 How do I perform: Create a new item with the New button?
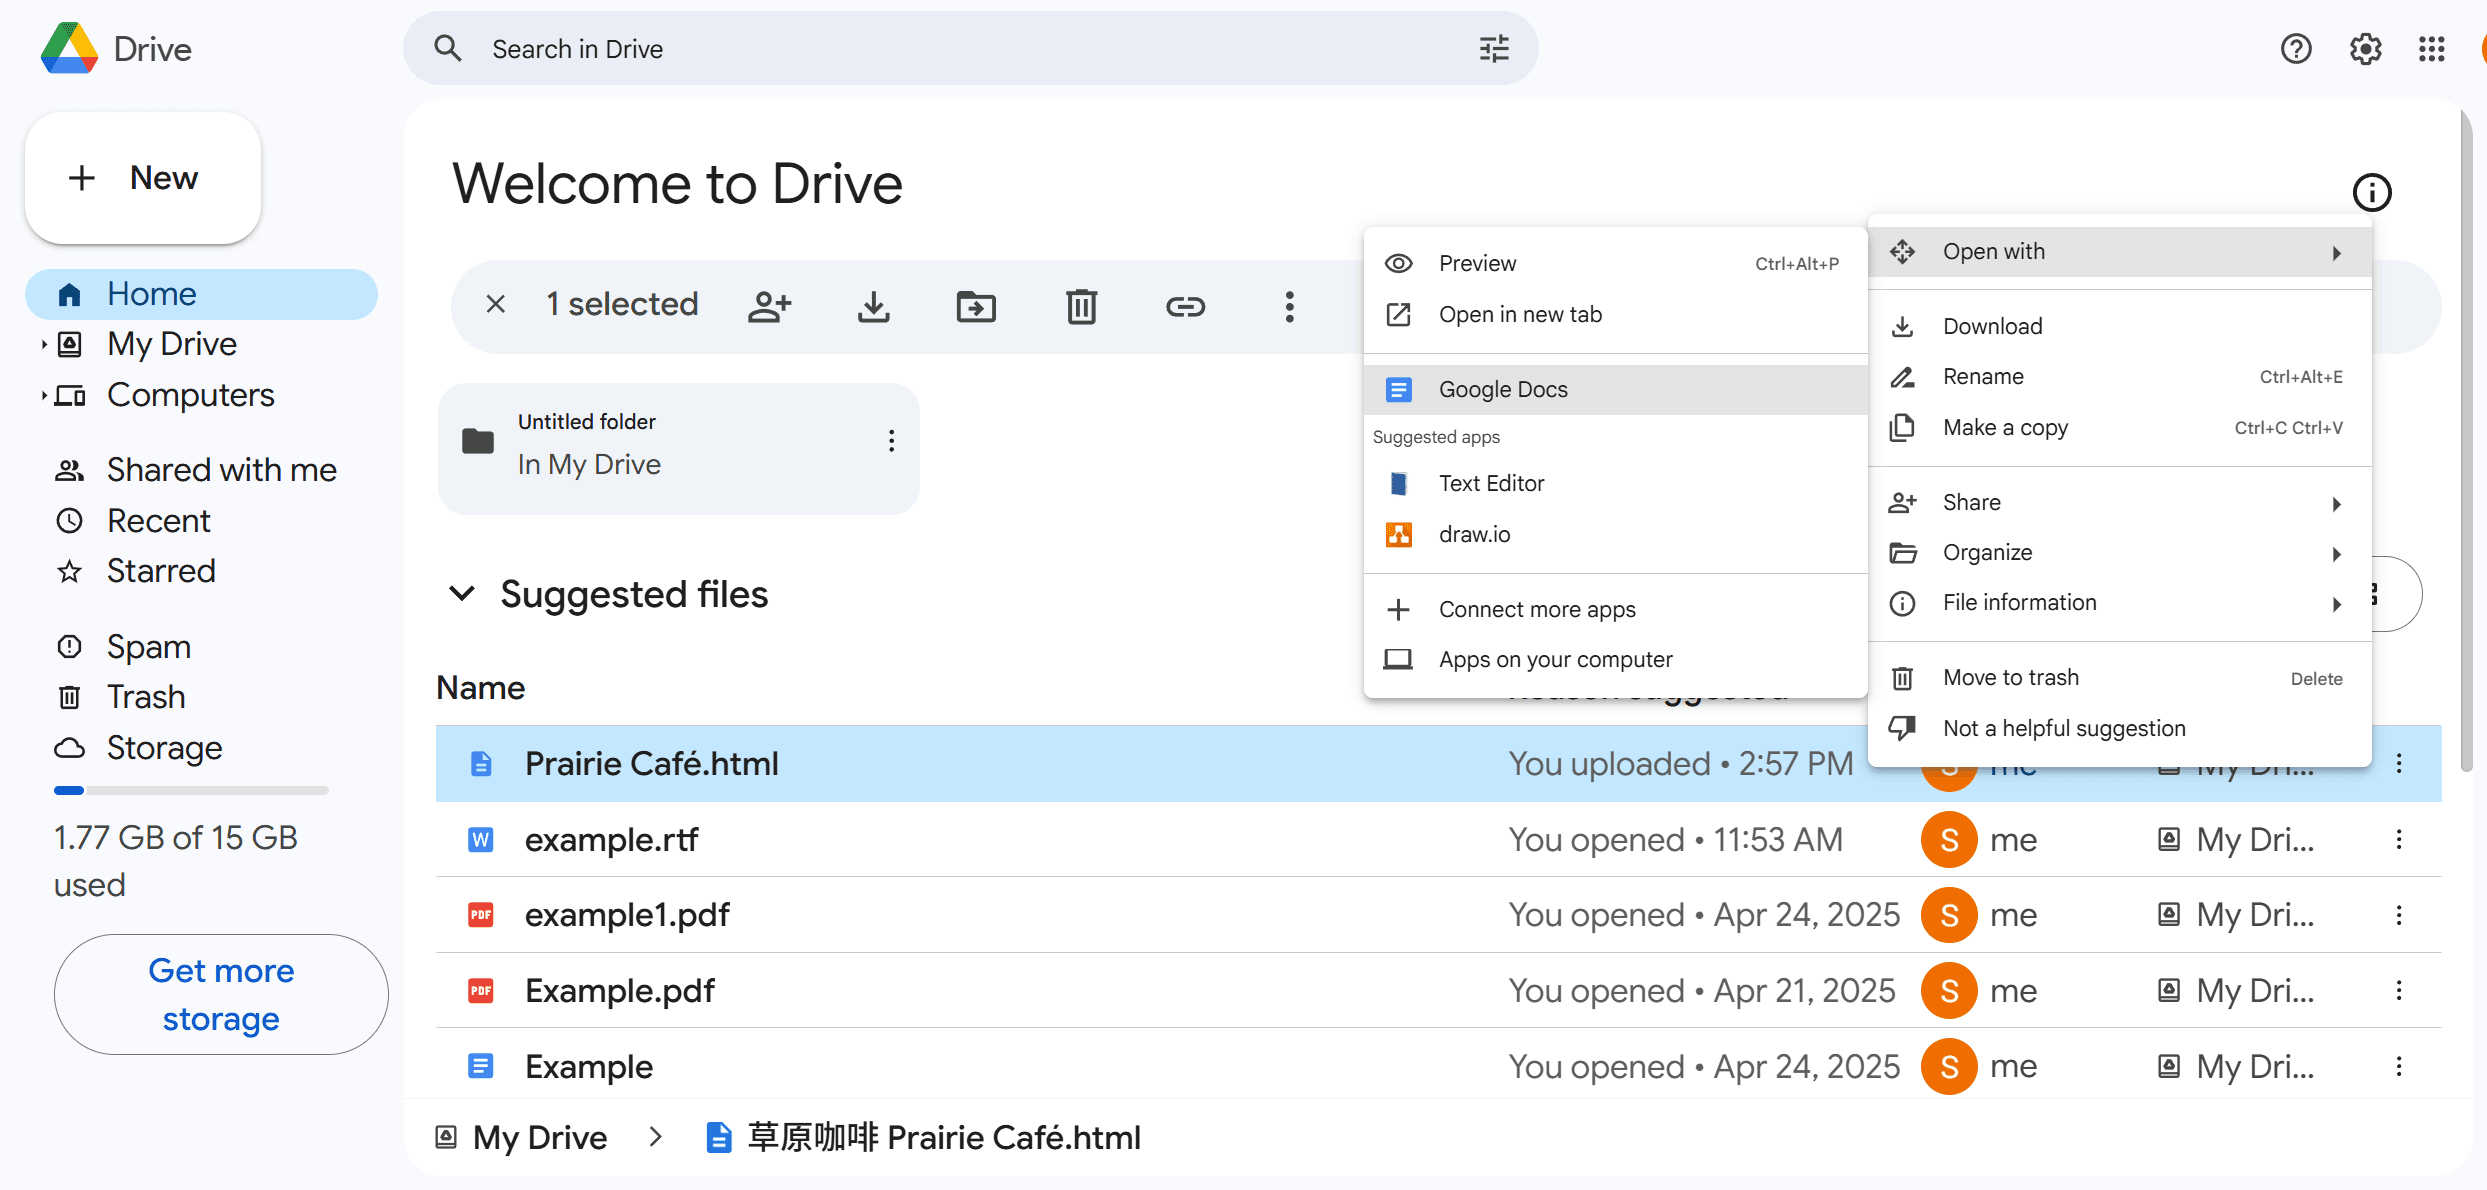click(141, 178)
